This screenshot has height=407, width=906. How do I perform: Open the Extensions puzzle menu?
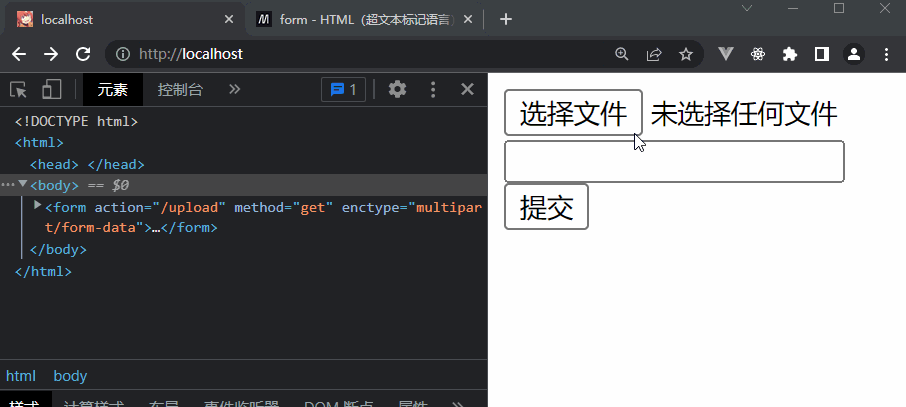click(789, 54)
